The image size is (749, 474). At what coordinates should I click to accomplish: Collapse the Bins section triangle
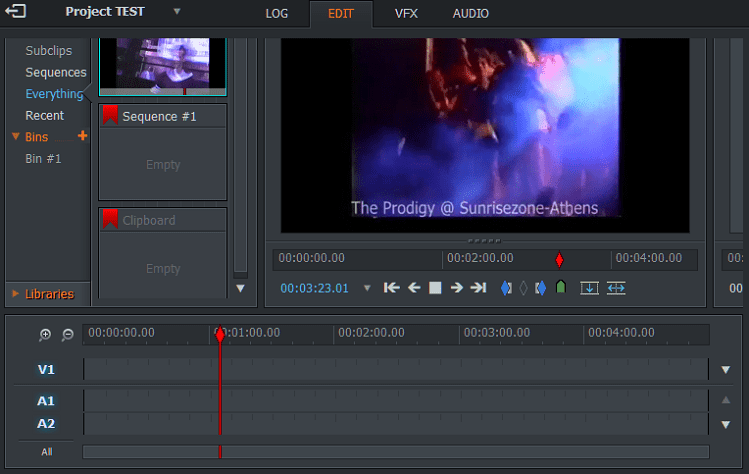[16, 137]
